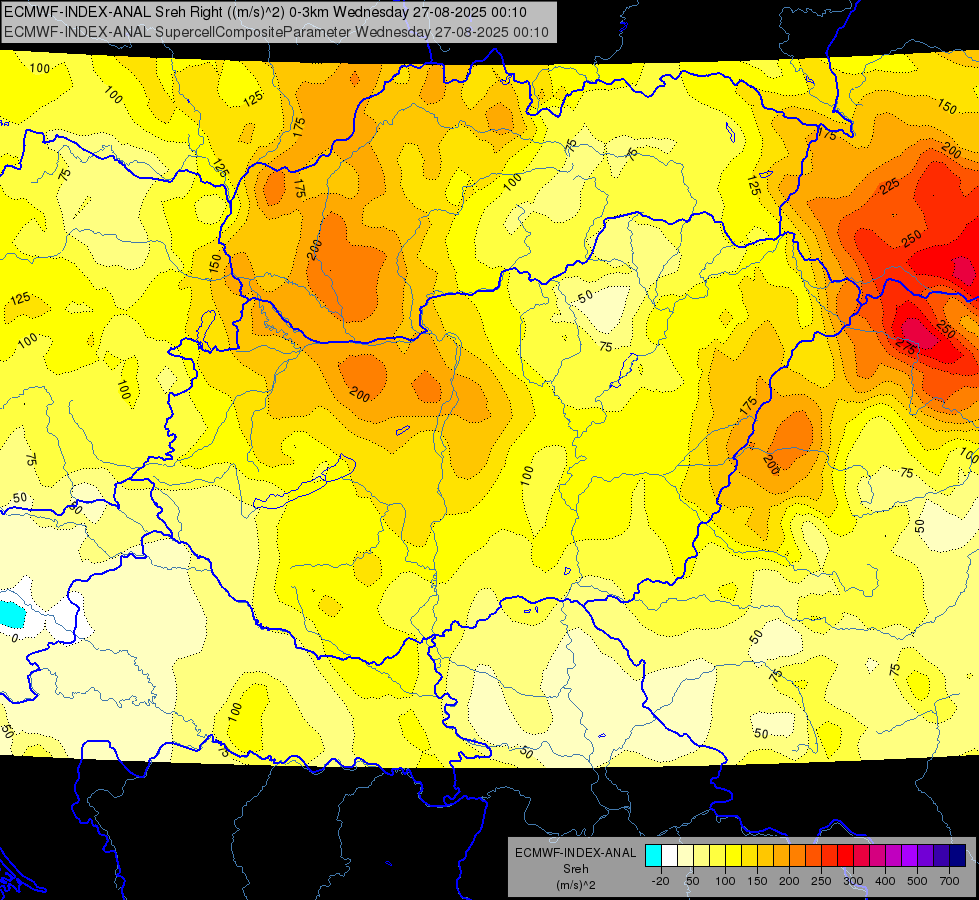Click the legend tick label 400
The height and width of the screenshot is (900, 979).
click(885, 881)
